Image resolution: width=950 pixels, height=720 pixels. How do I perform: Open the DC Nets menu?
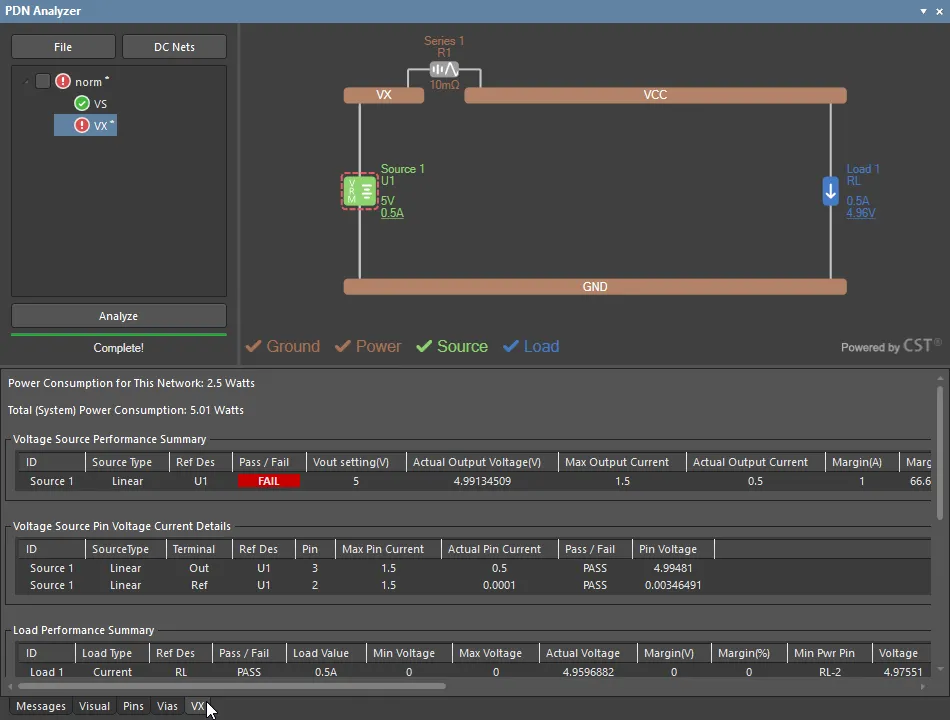pyautogui.click(x=174, y=47)
